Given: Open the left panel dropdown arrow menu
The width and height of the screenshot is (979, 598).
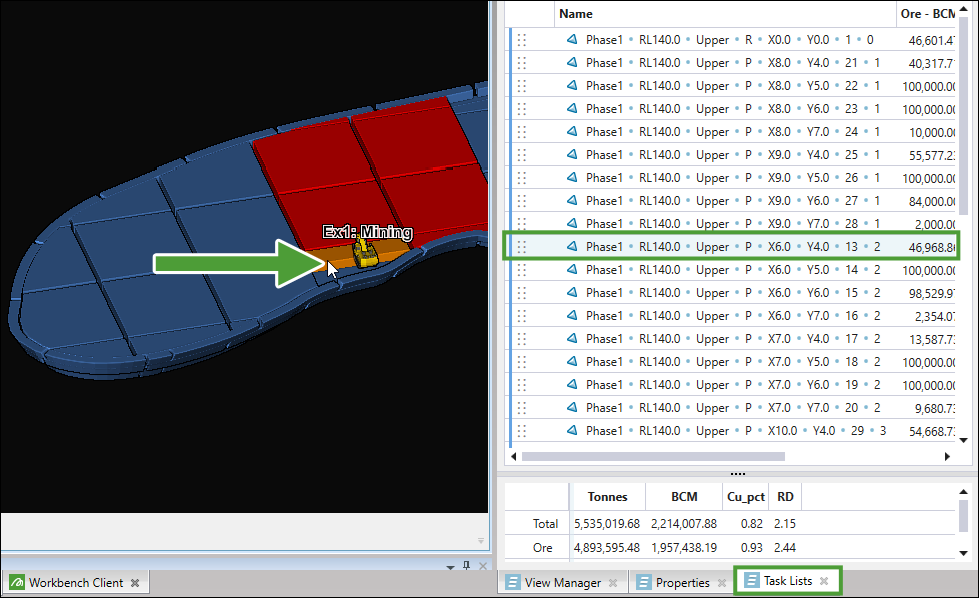Looking at the screenshot, I should coord(450,566).
